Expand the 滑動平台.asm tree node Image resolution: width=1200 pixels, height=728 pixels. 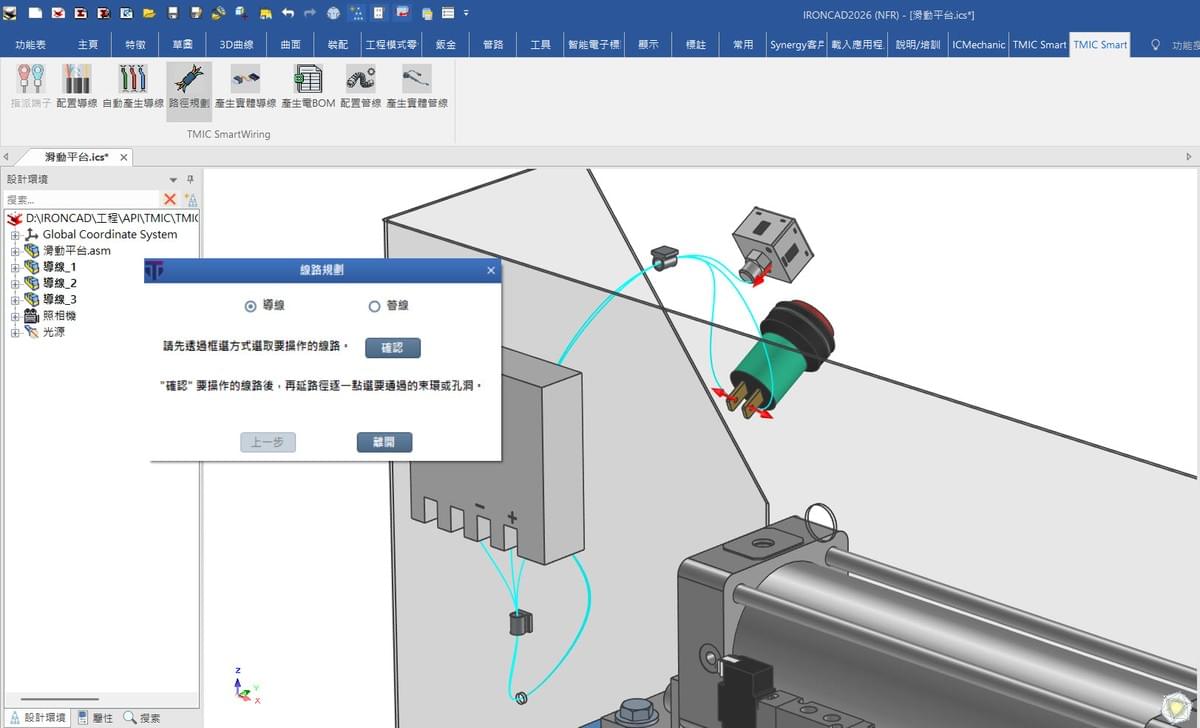tap(15, 251)
